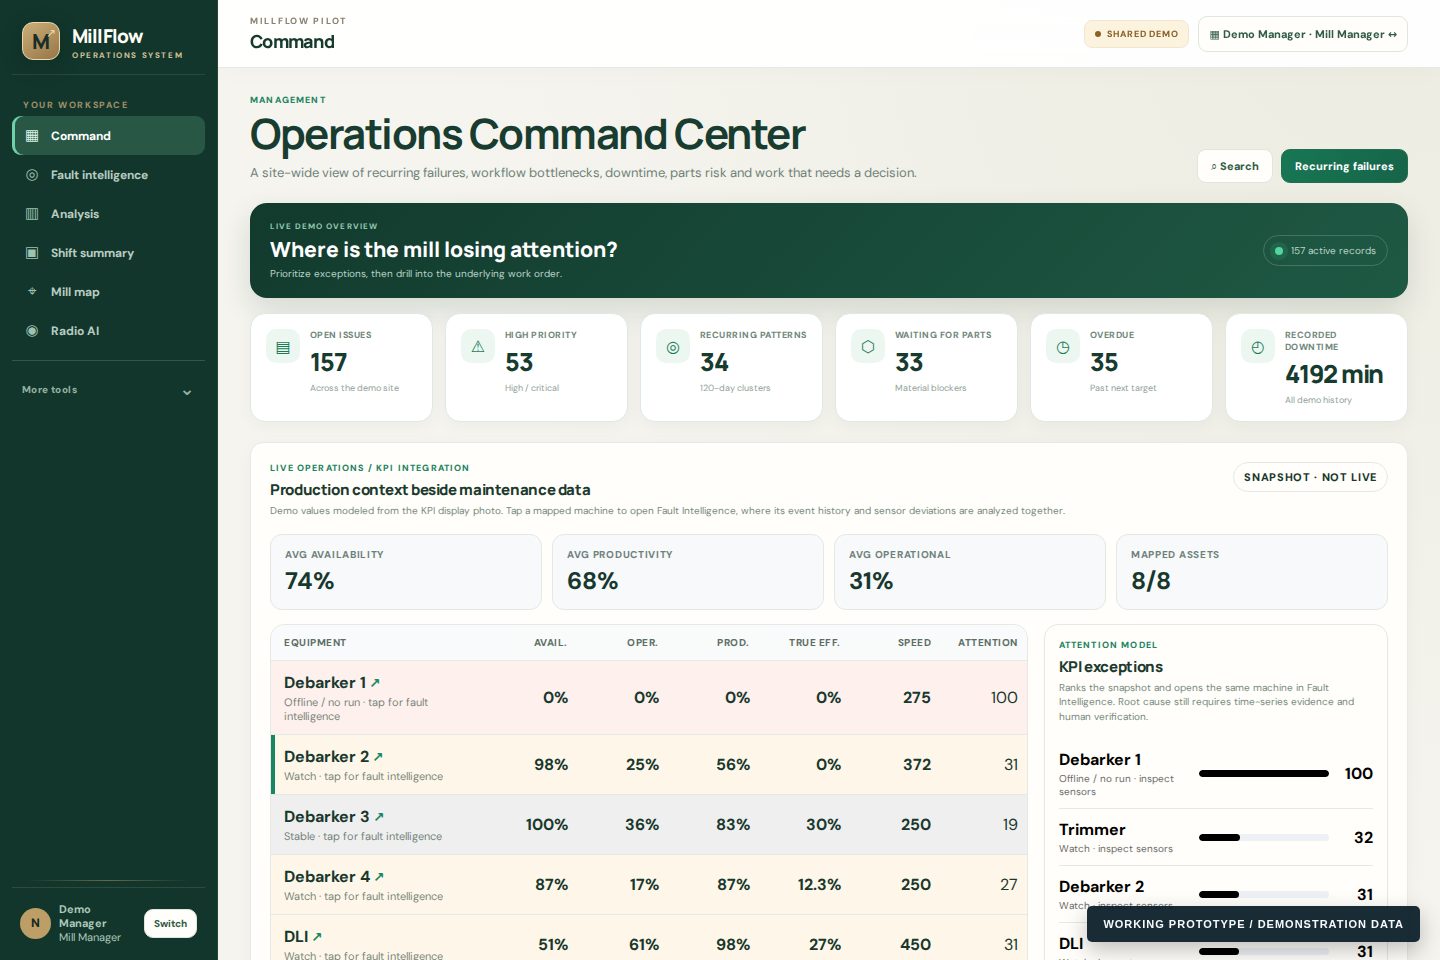
Task: Go to Shift summary in sidebar
Action: point(108,253)
